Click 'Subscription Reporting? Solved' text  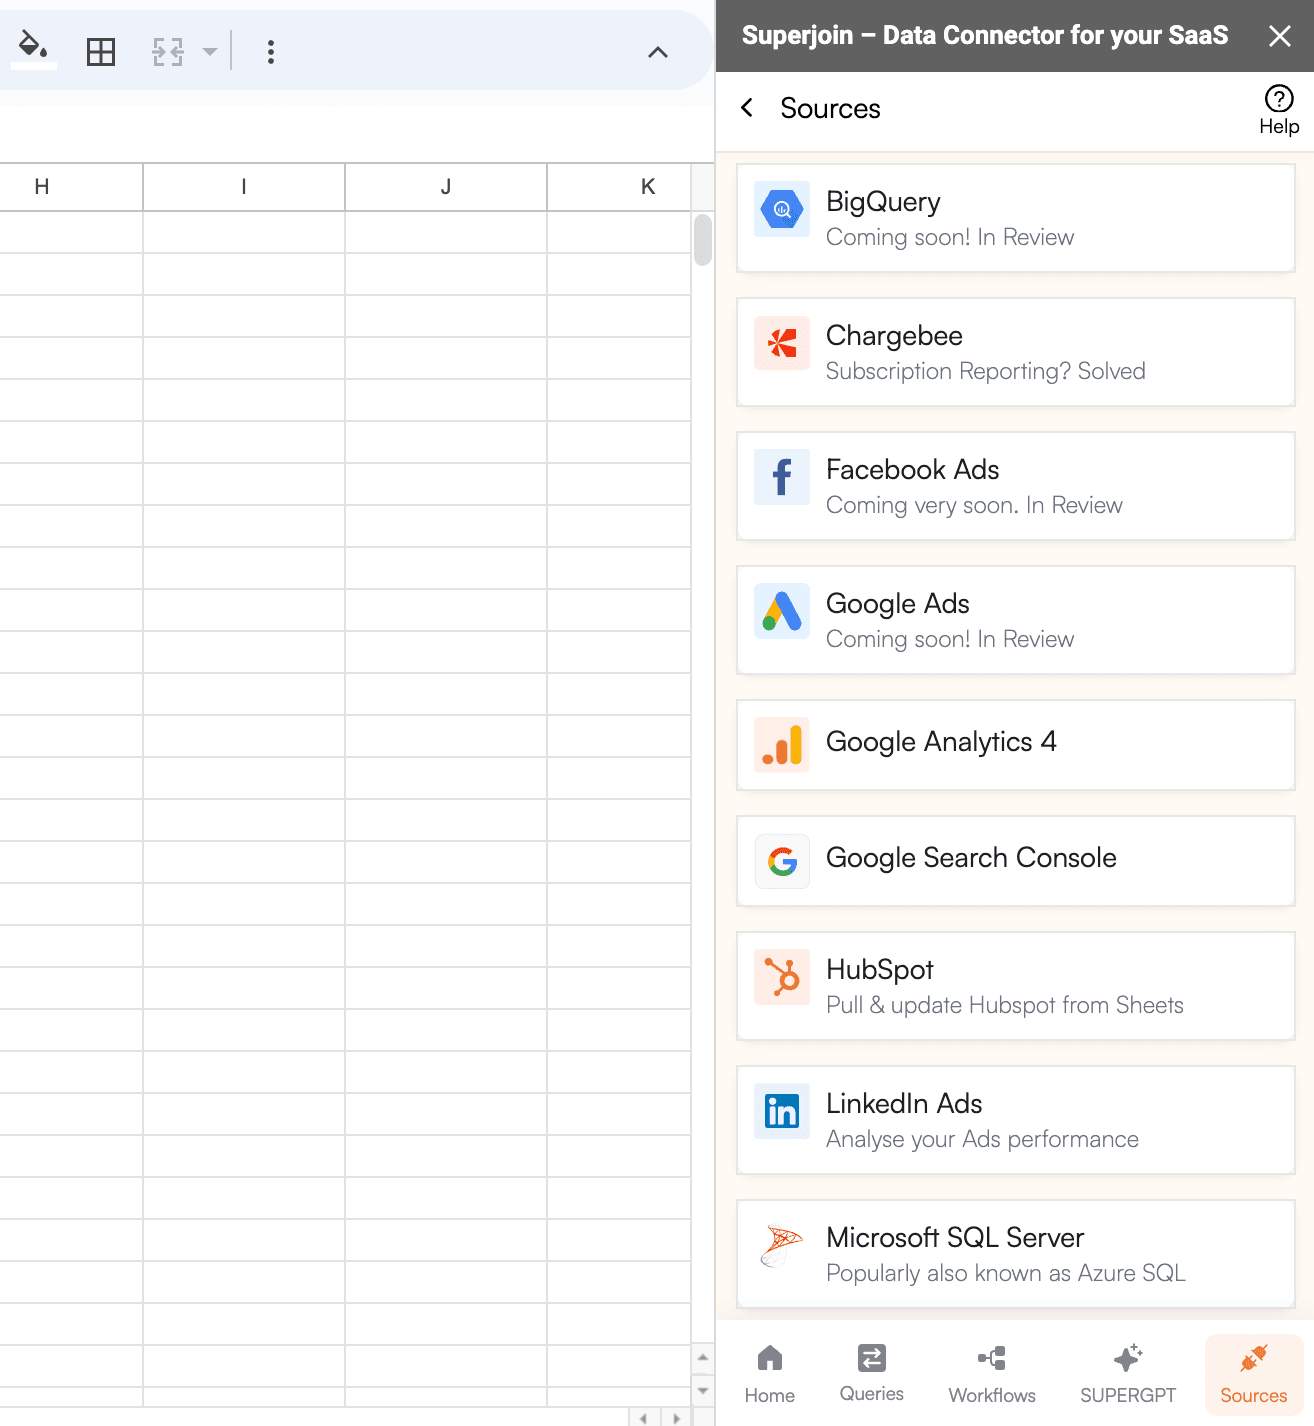(985, 371)
